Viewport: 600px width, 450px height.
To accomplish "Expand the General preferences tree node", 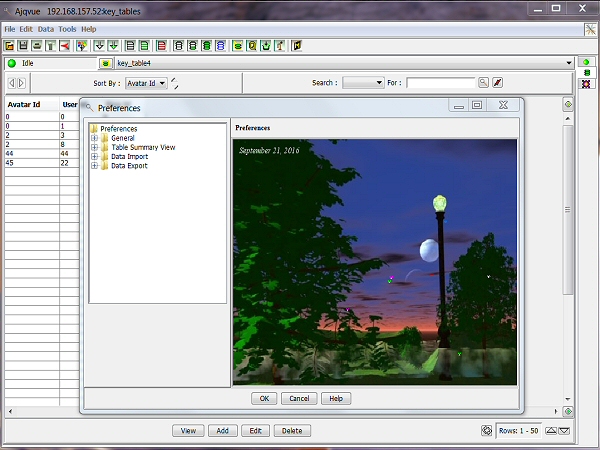I will click(94, 138).
